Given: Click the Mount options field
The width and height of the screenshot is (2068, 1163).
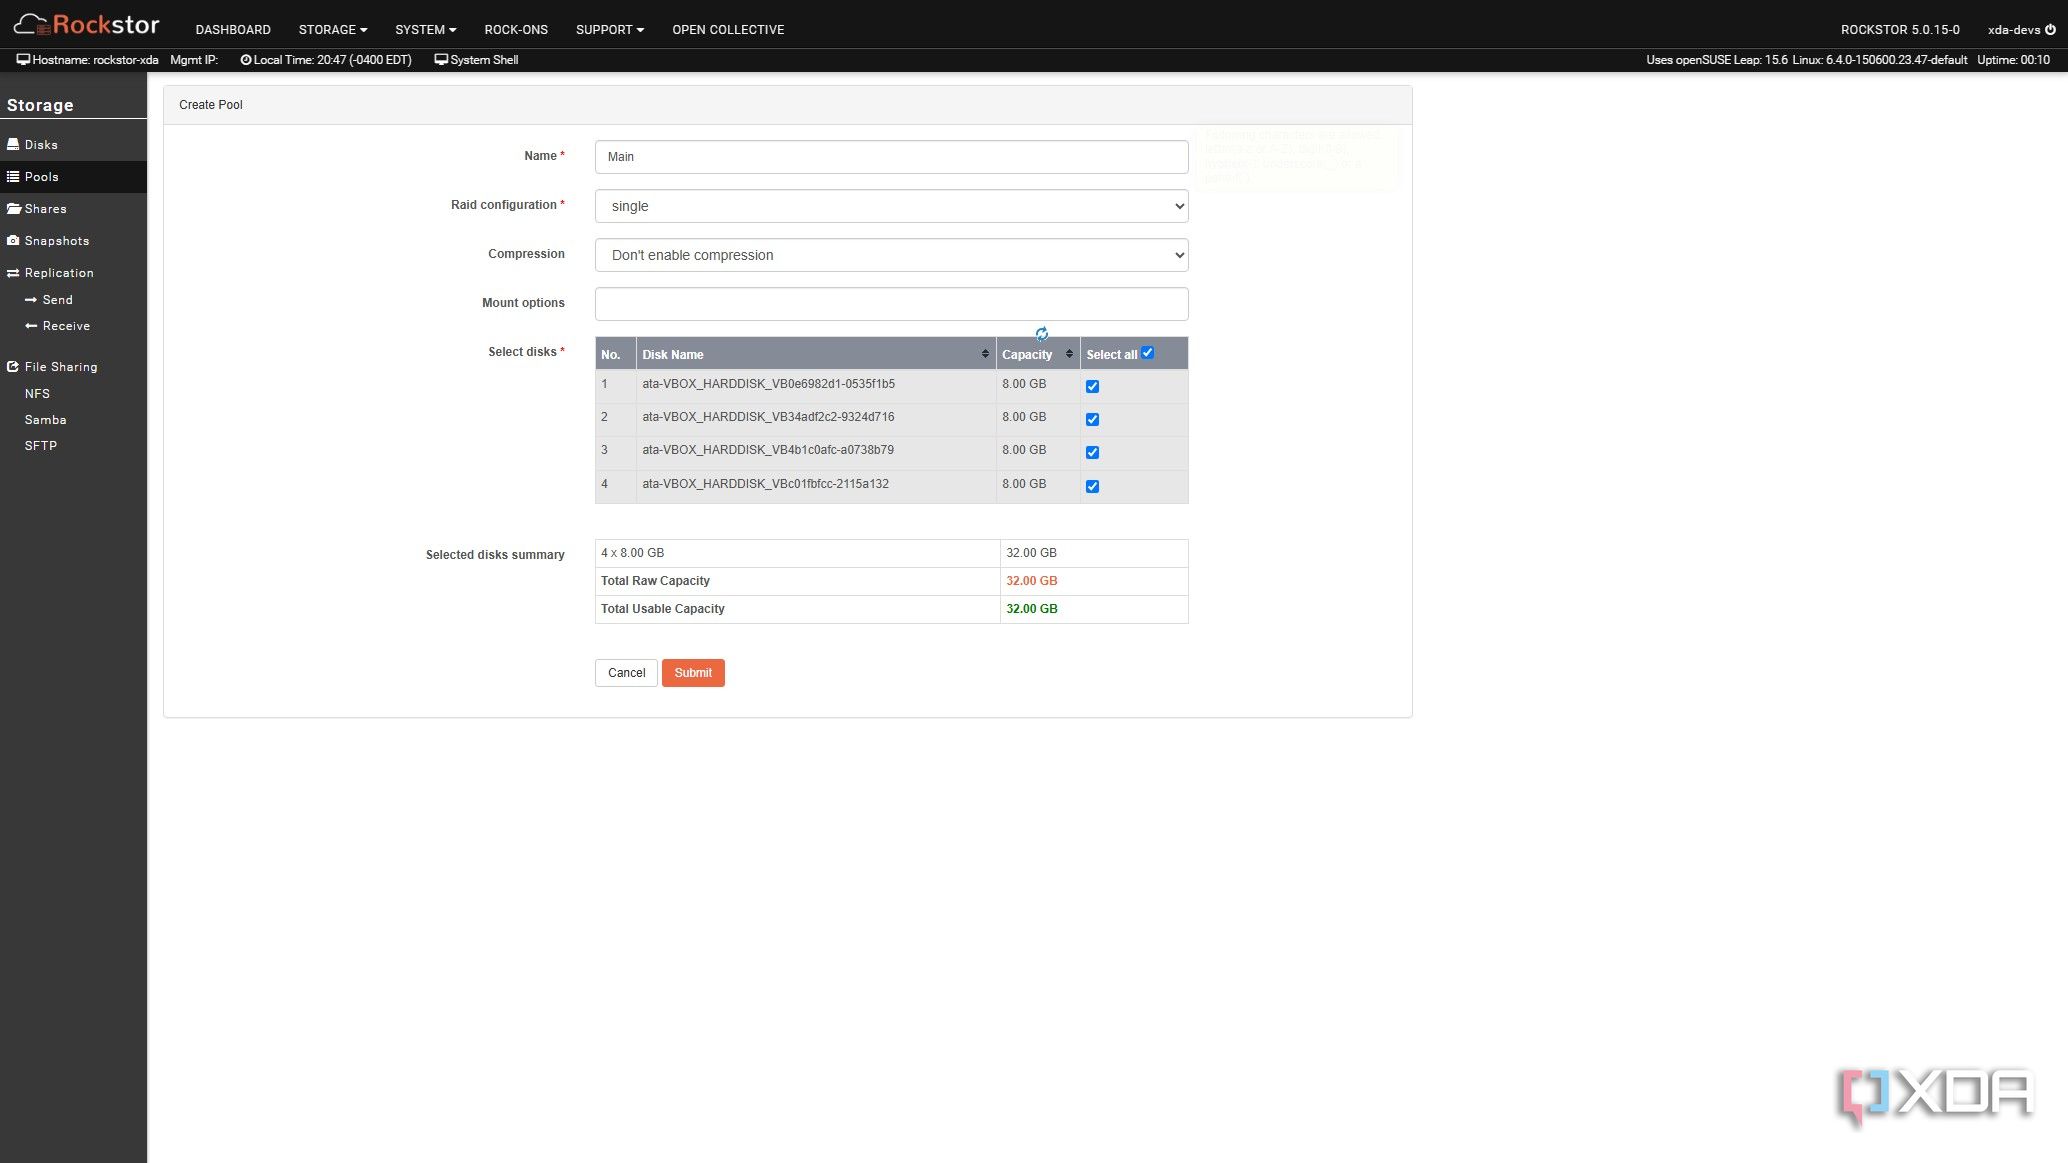Looking at the screenshot, I should click(x=891, y=304).
